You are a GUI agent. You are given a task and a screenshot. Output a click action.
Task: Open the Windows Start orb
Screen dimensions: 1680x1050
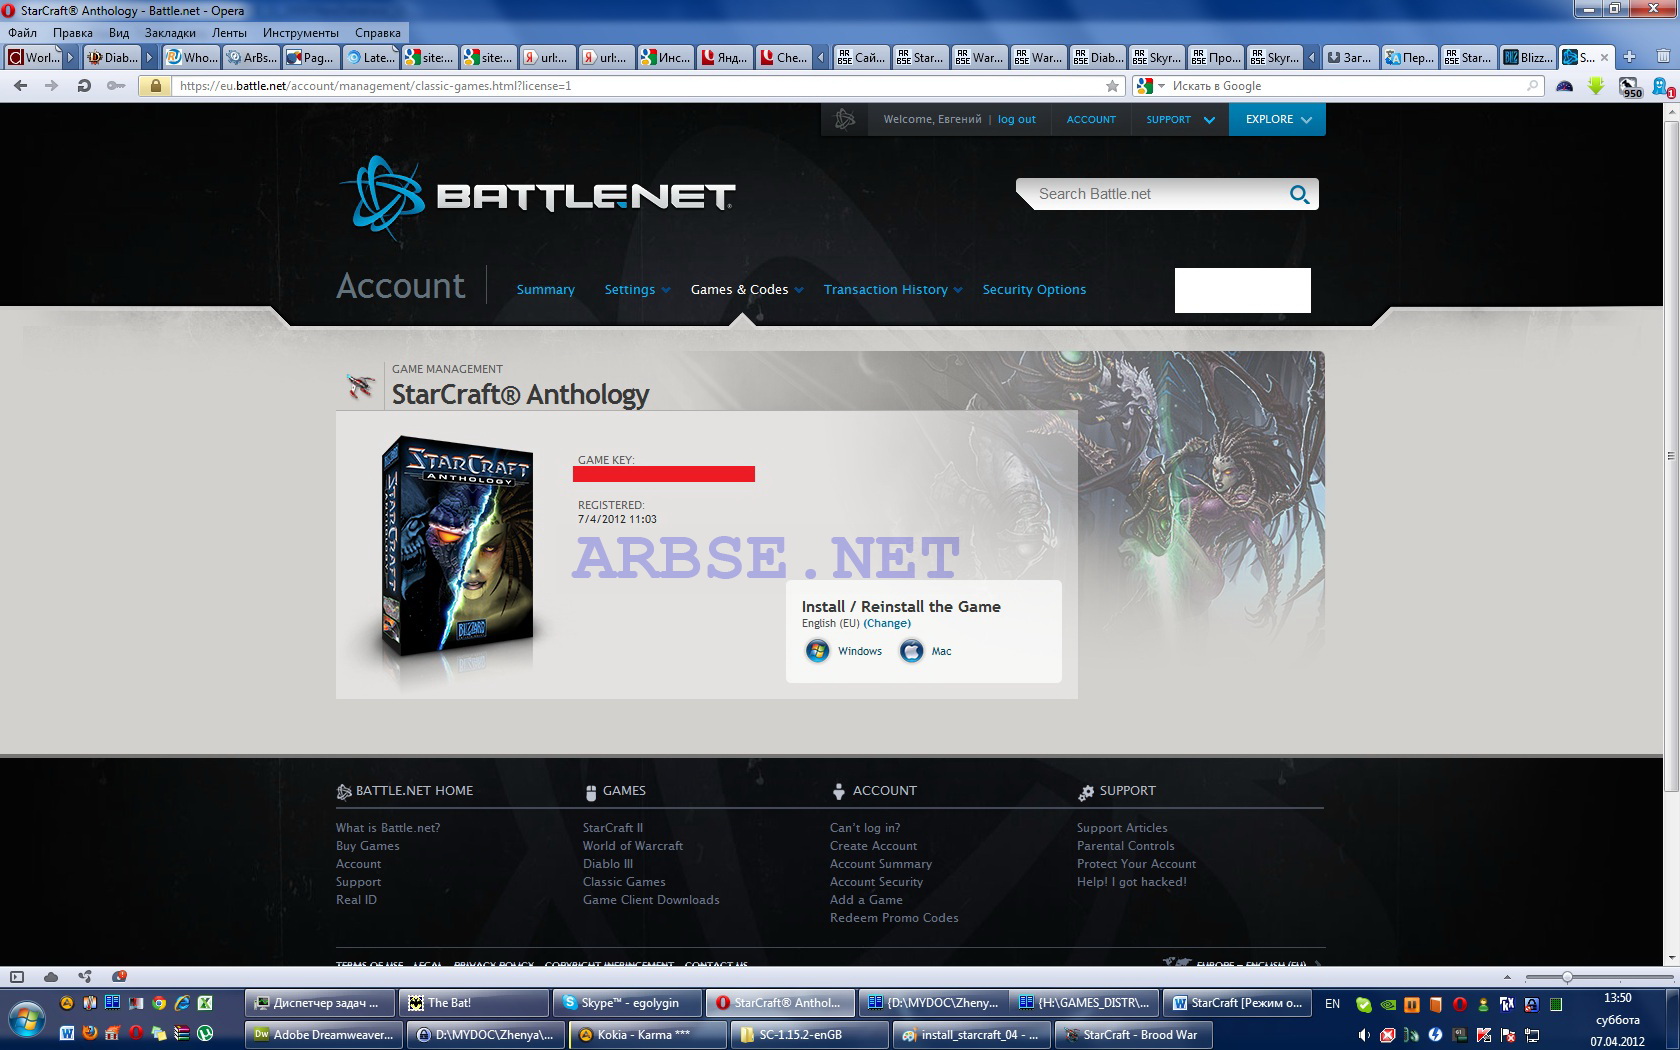point(27,1021)
